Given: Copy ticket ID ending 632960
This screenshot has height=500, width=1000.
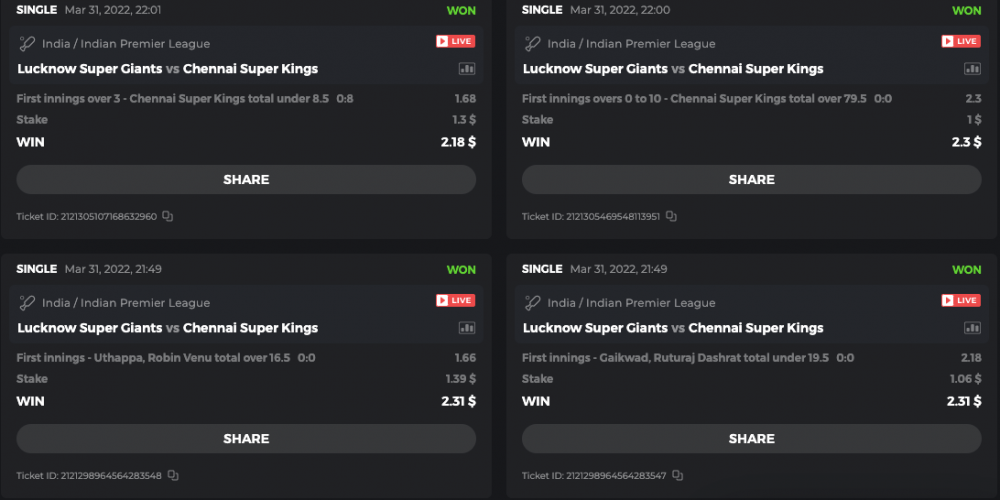Looking at the screenshot, I should tap(168, 216).
